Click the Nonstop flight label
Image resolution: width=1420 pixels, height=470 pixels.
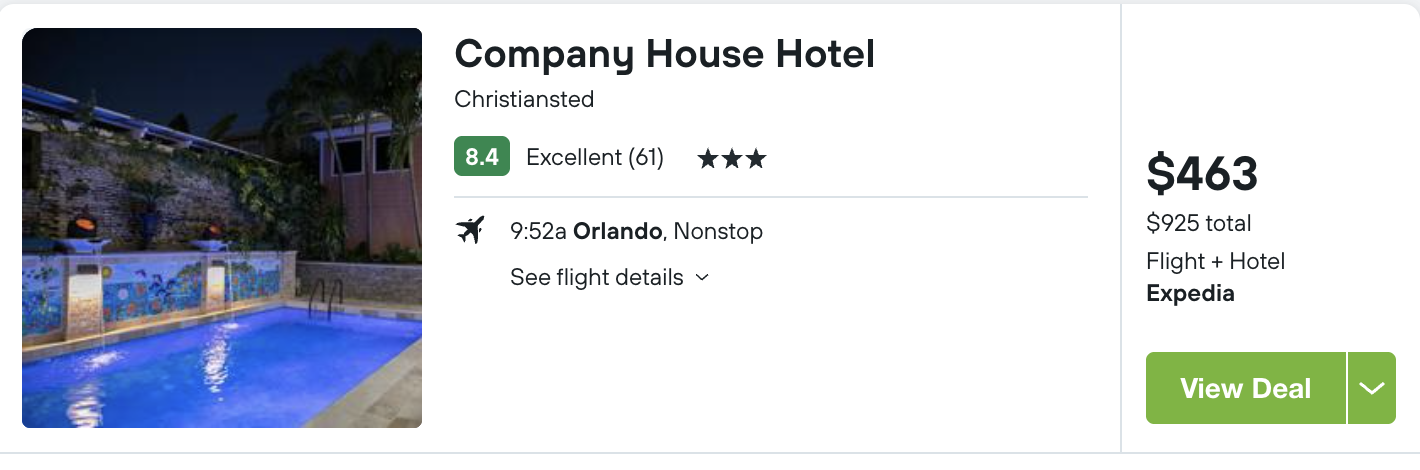click(x=718, y=232)
